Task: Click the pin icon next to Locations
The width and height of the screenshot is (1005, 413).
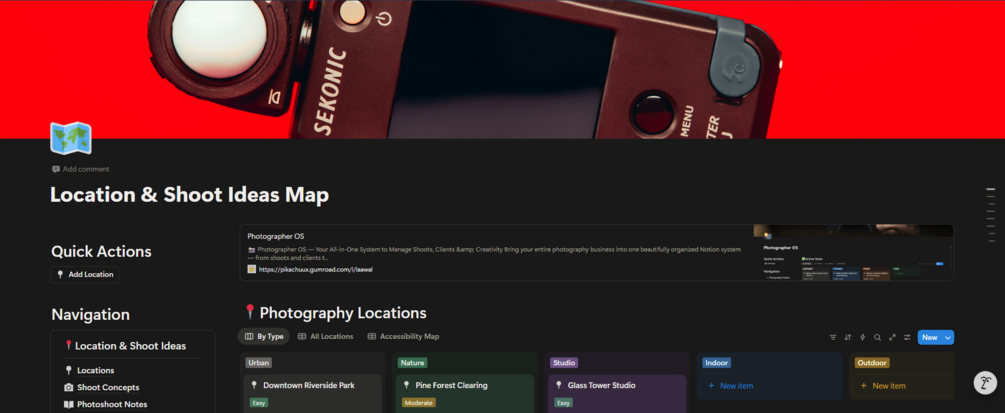Action: (69, 370)
